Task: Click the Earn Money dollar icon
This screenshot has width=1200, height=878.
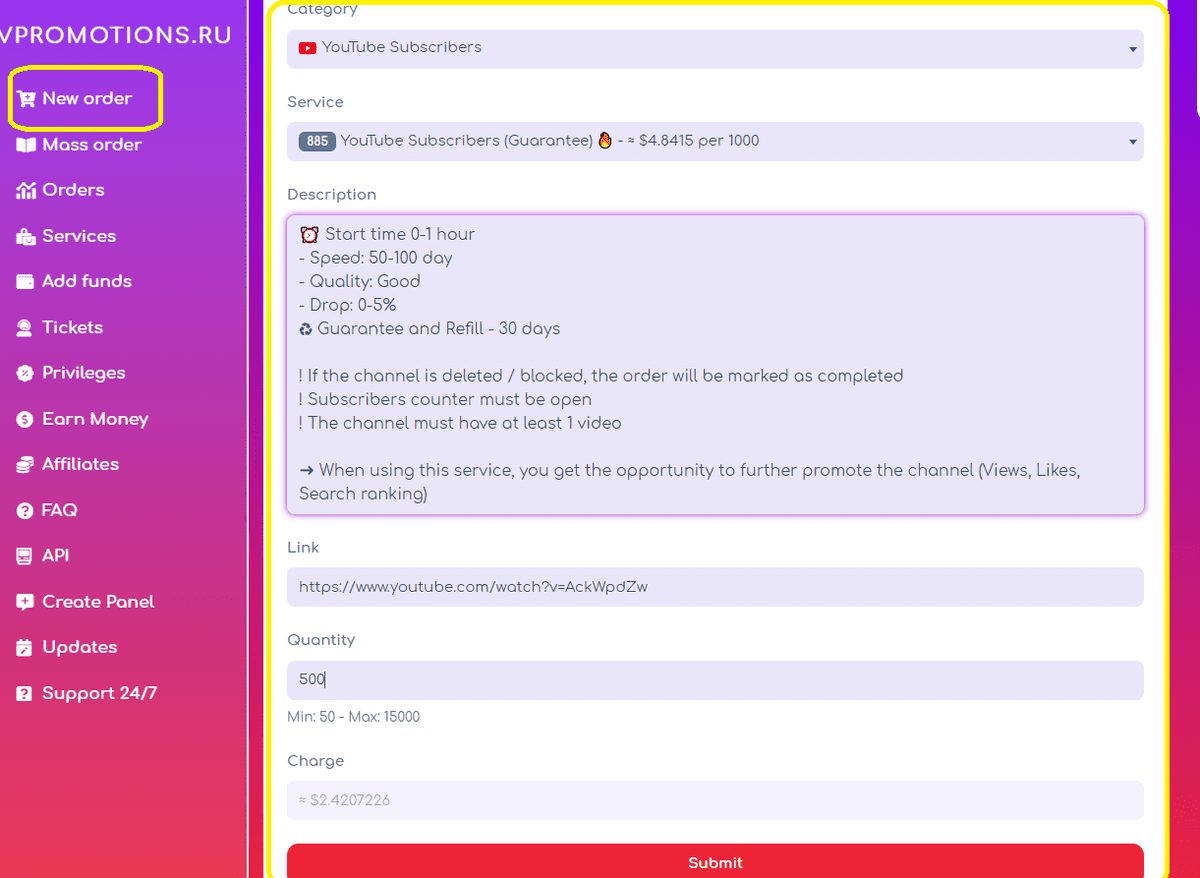Action: pyautogui.click(x=25, y=419)
